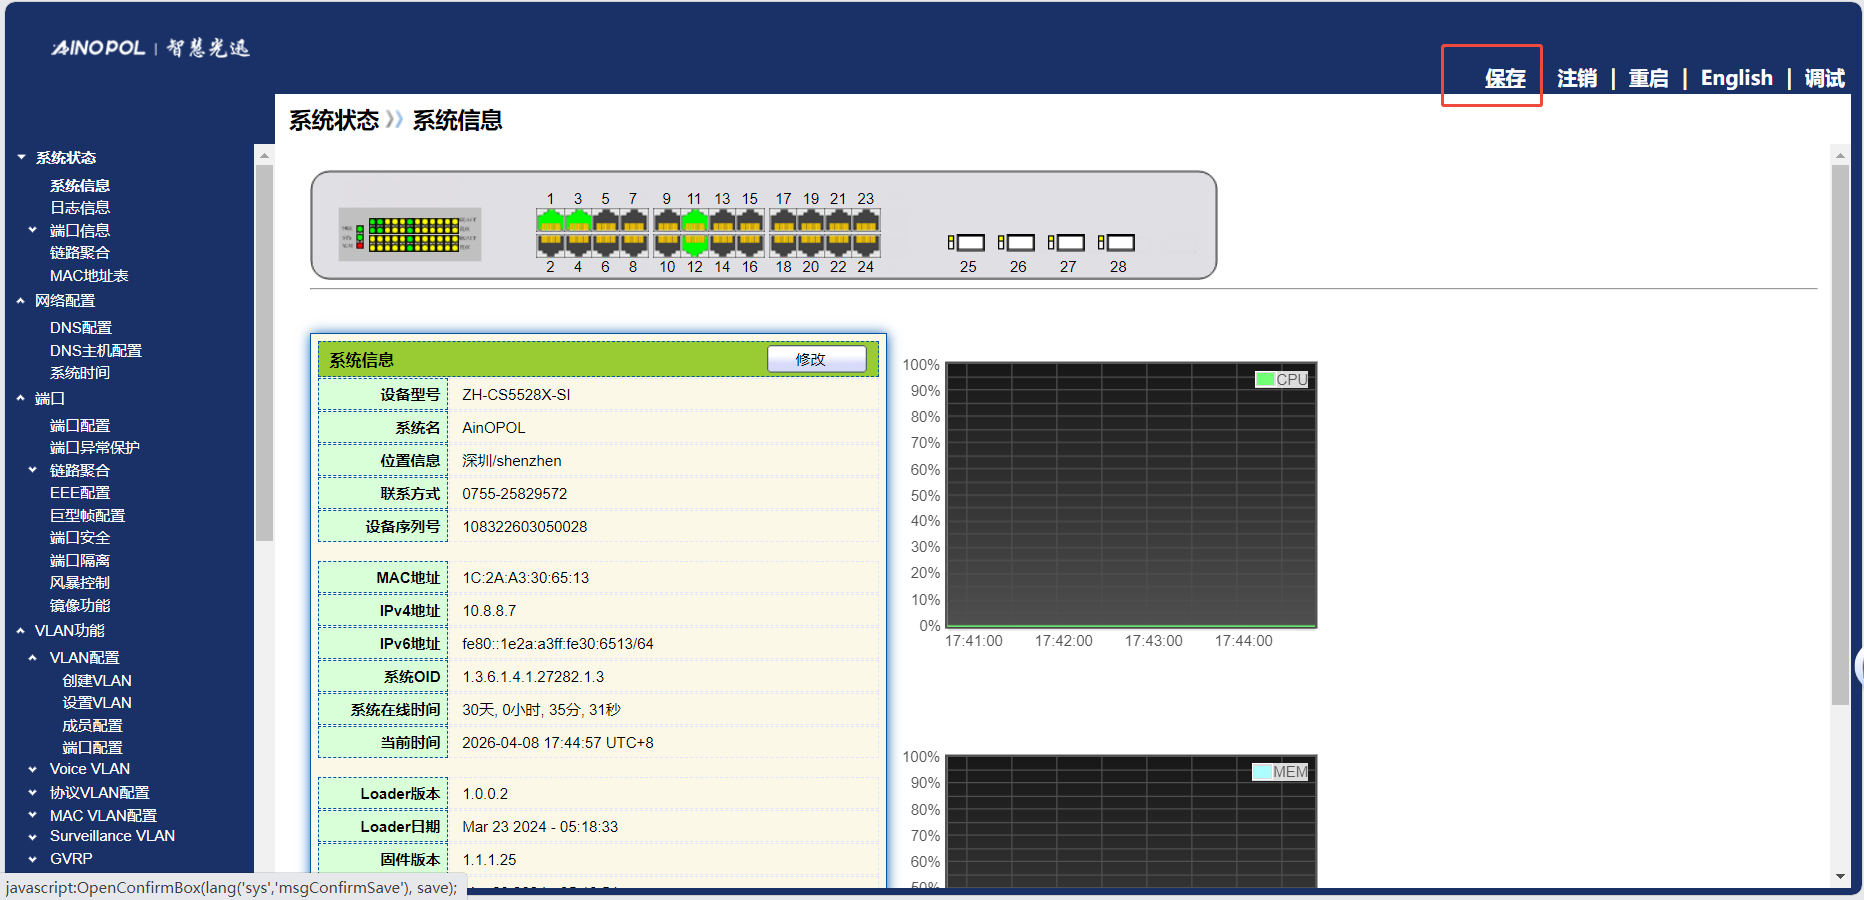Click port 24 on the switch diagram
The width and height of the screenshot is (1864, 900).
[866, 244]
